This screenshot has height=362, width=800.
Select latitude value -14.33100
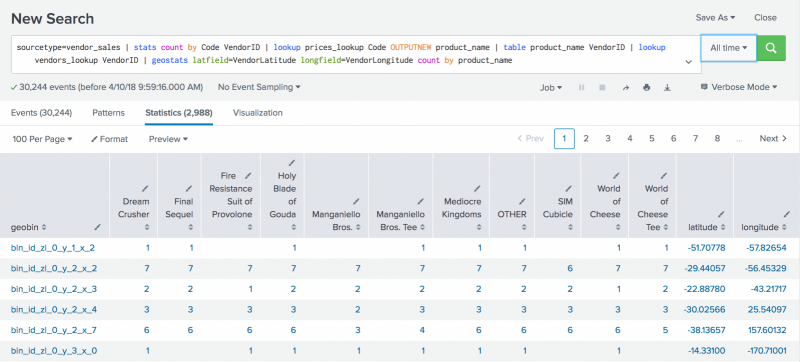[x=707, y=351]
